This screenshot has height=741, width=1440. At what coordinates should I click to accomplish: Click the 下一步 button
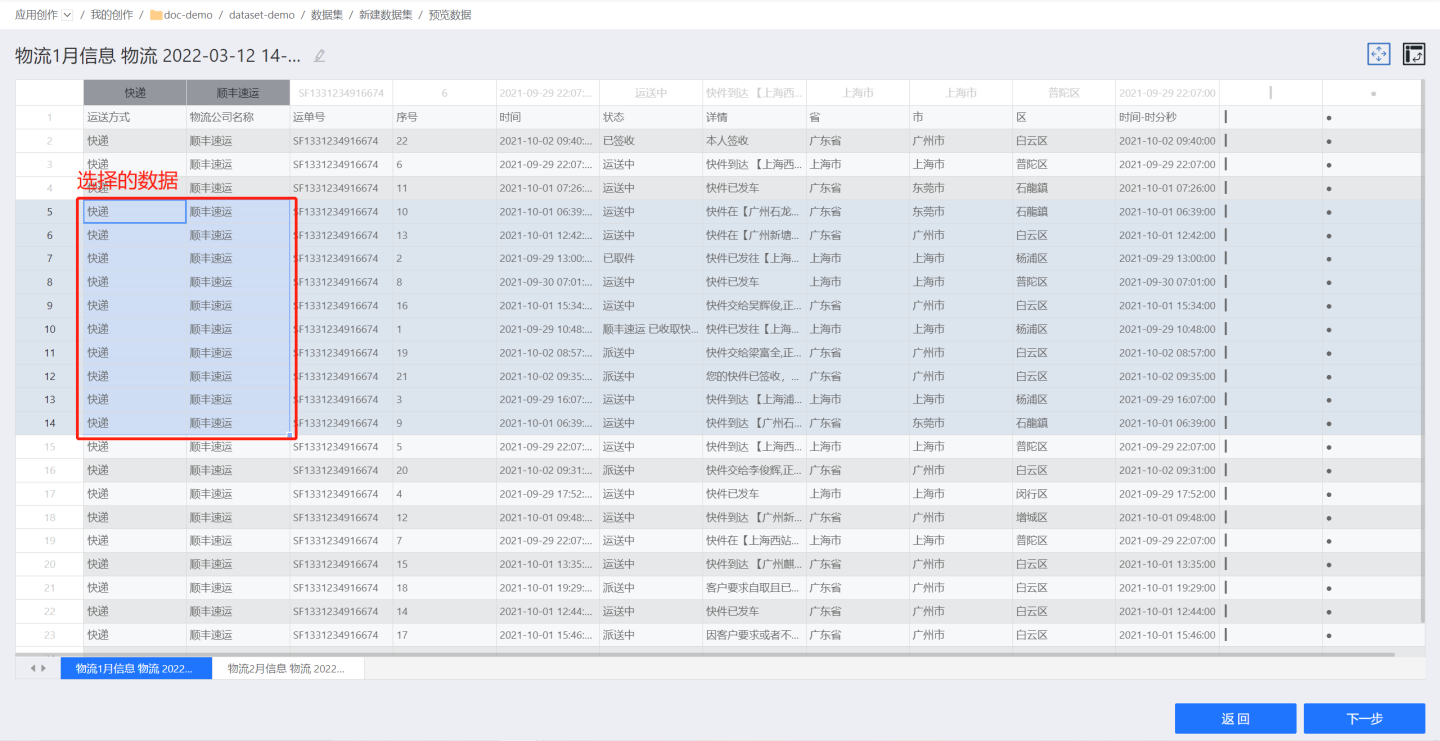tap(1364, 718)
